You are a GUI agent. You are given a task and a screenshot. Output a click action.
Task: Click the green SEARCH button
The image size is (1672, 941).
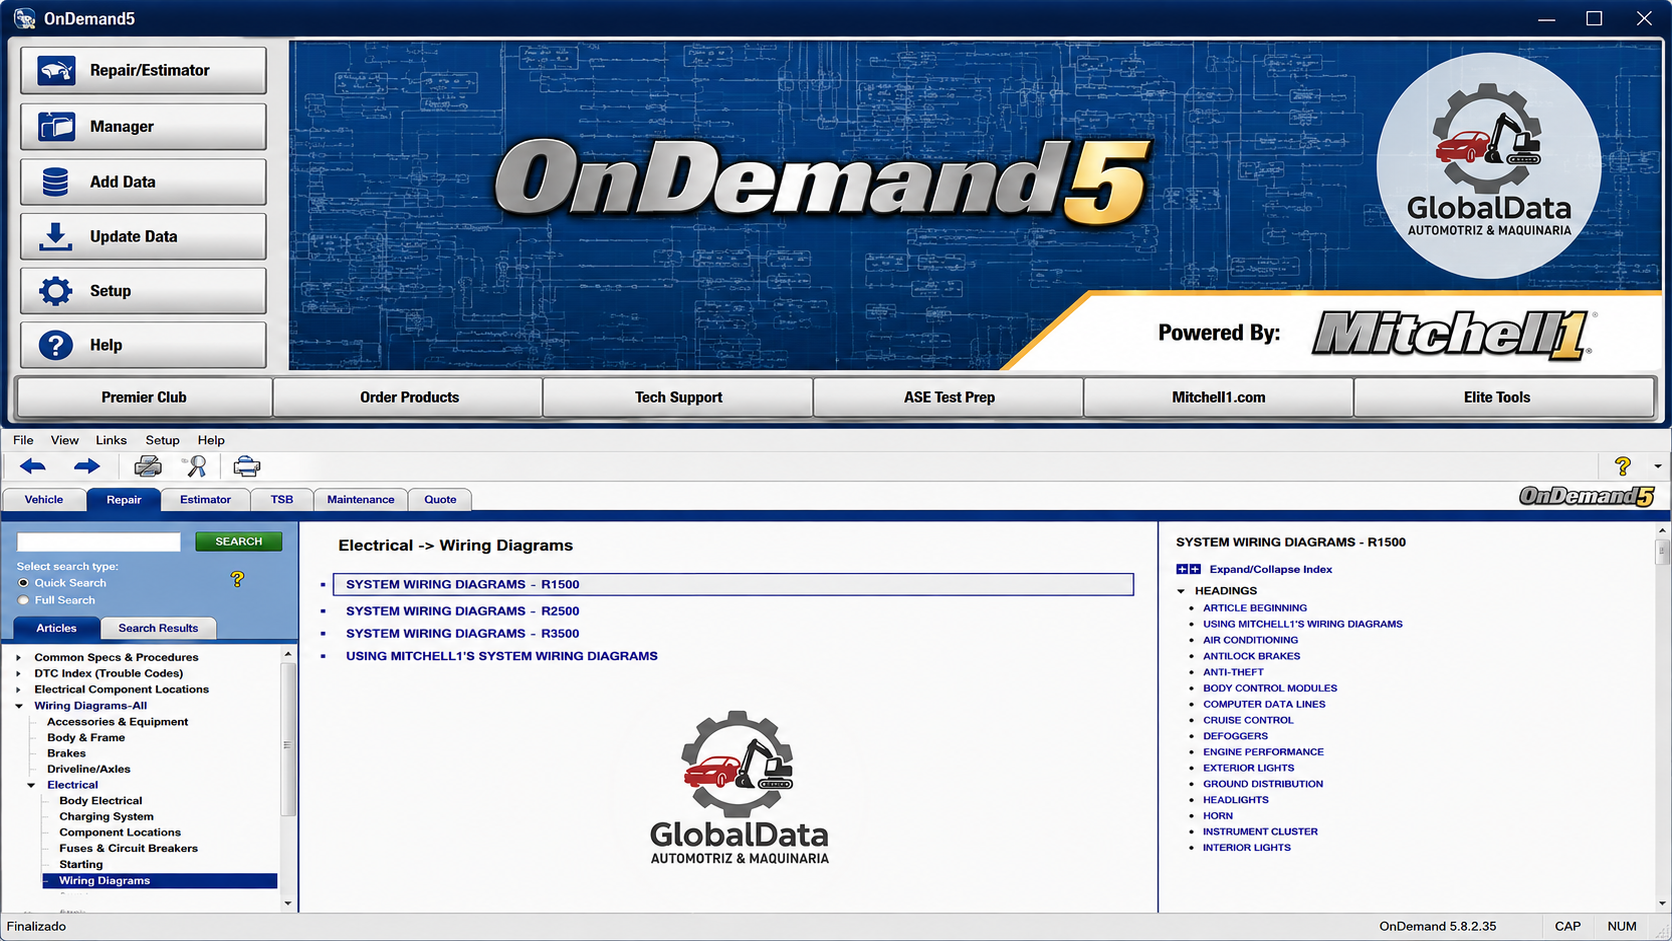[x=239, y=541]
